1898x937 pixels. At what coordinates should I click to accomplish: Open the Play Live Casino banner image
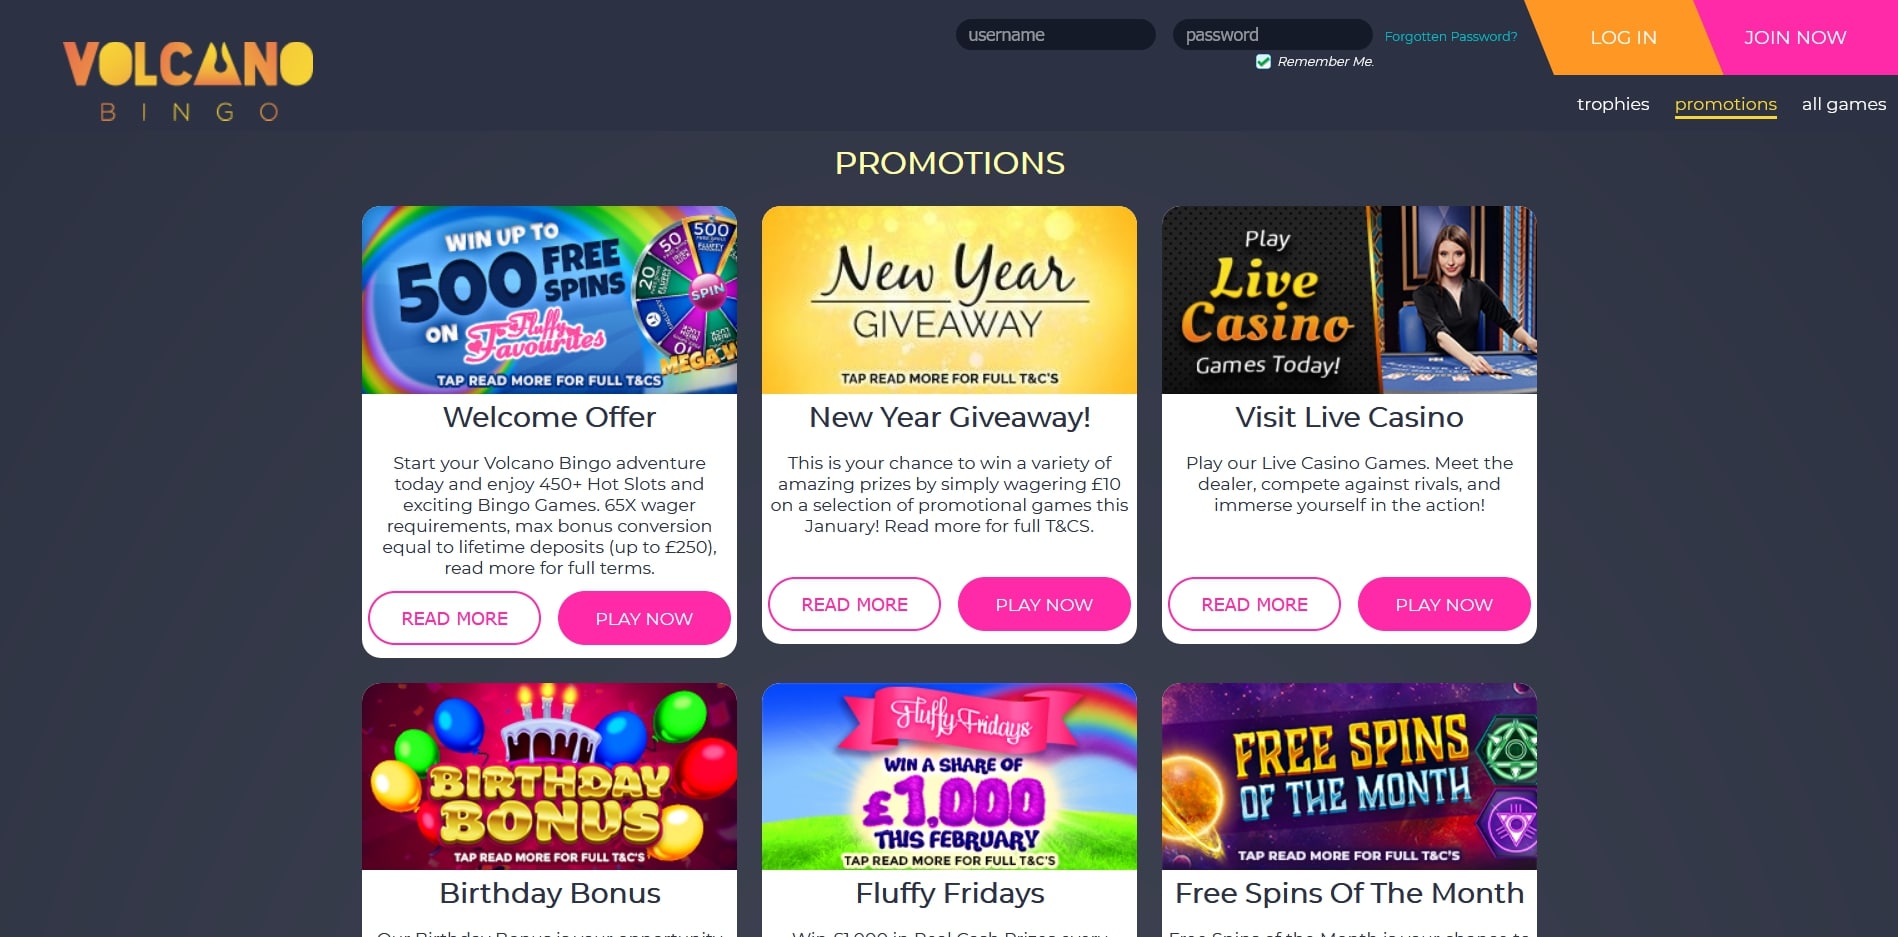click(x=1349, y=300)
